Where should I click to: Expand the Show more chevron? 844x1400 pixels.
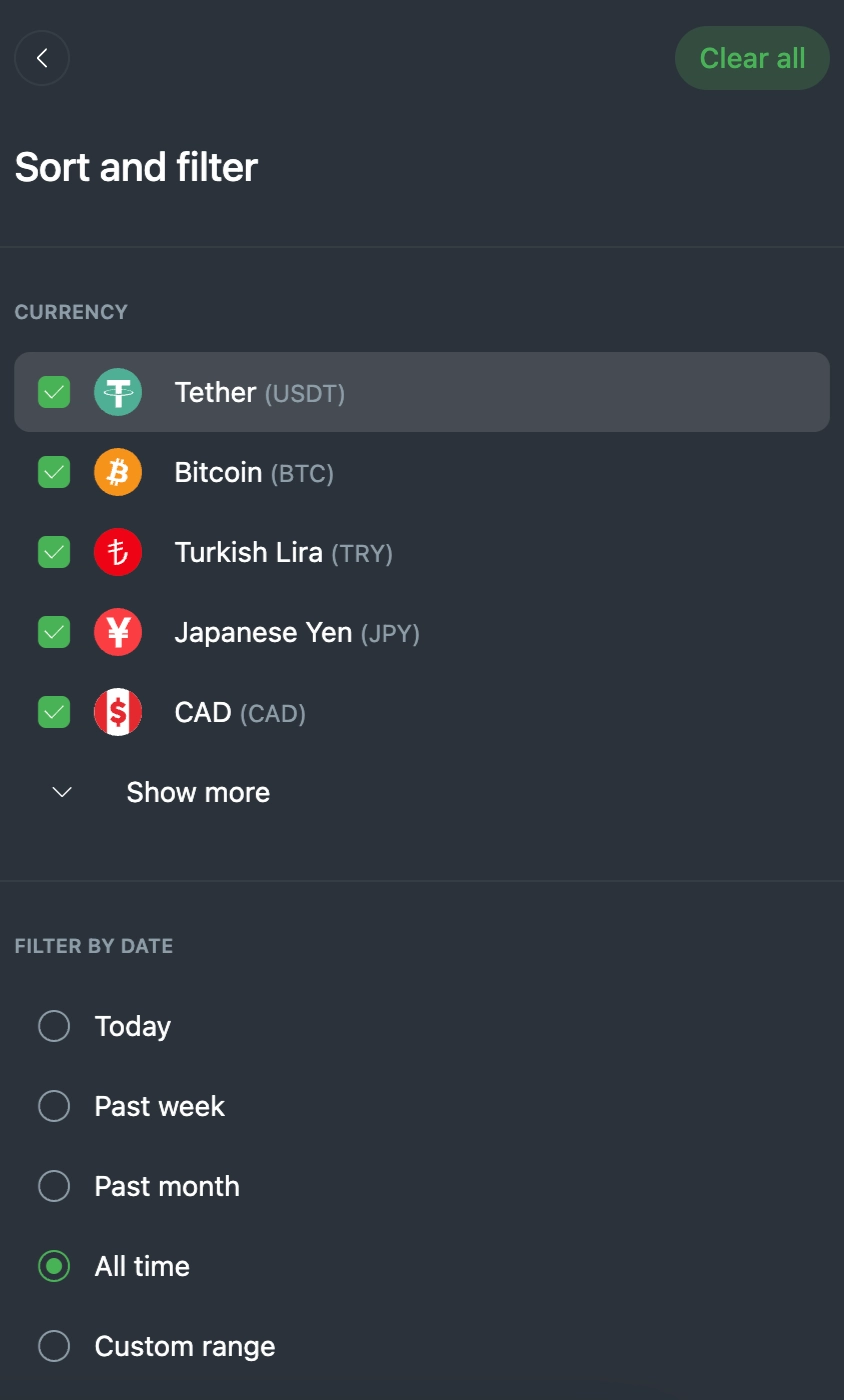pyautogui.click(x=62, y=792)
